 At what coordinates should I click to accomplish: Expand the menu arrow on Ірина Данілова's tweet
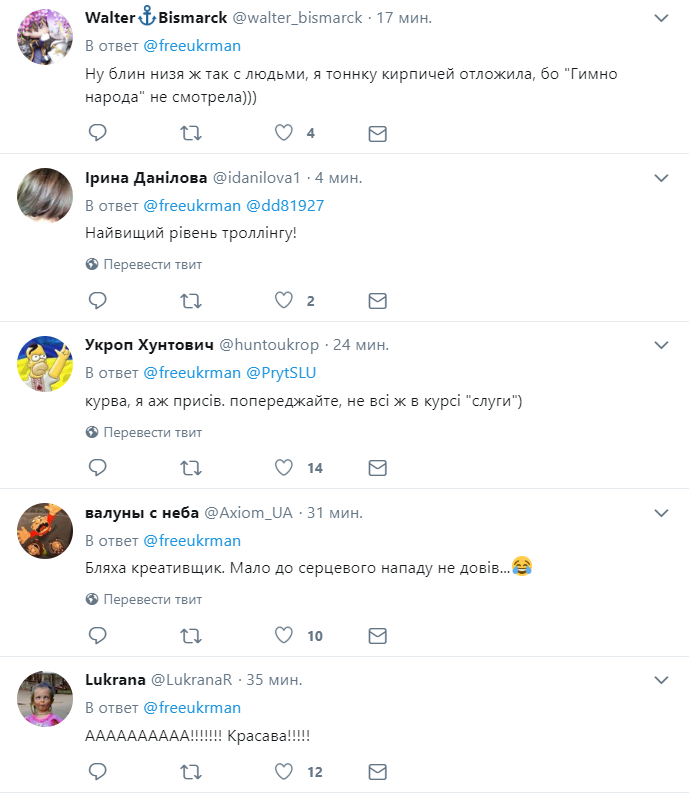tap(661, 178)
